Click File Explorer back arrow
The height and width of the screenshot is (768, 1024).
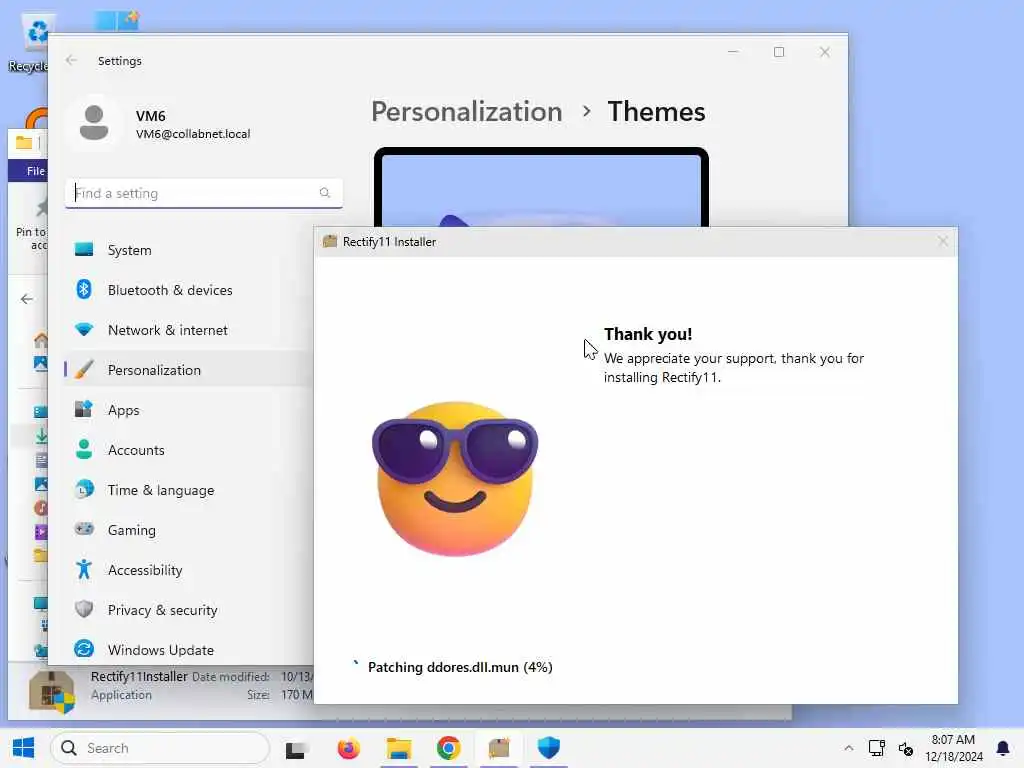(x=27, y=299)
